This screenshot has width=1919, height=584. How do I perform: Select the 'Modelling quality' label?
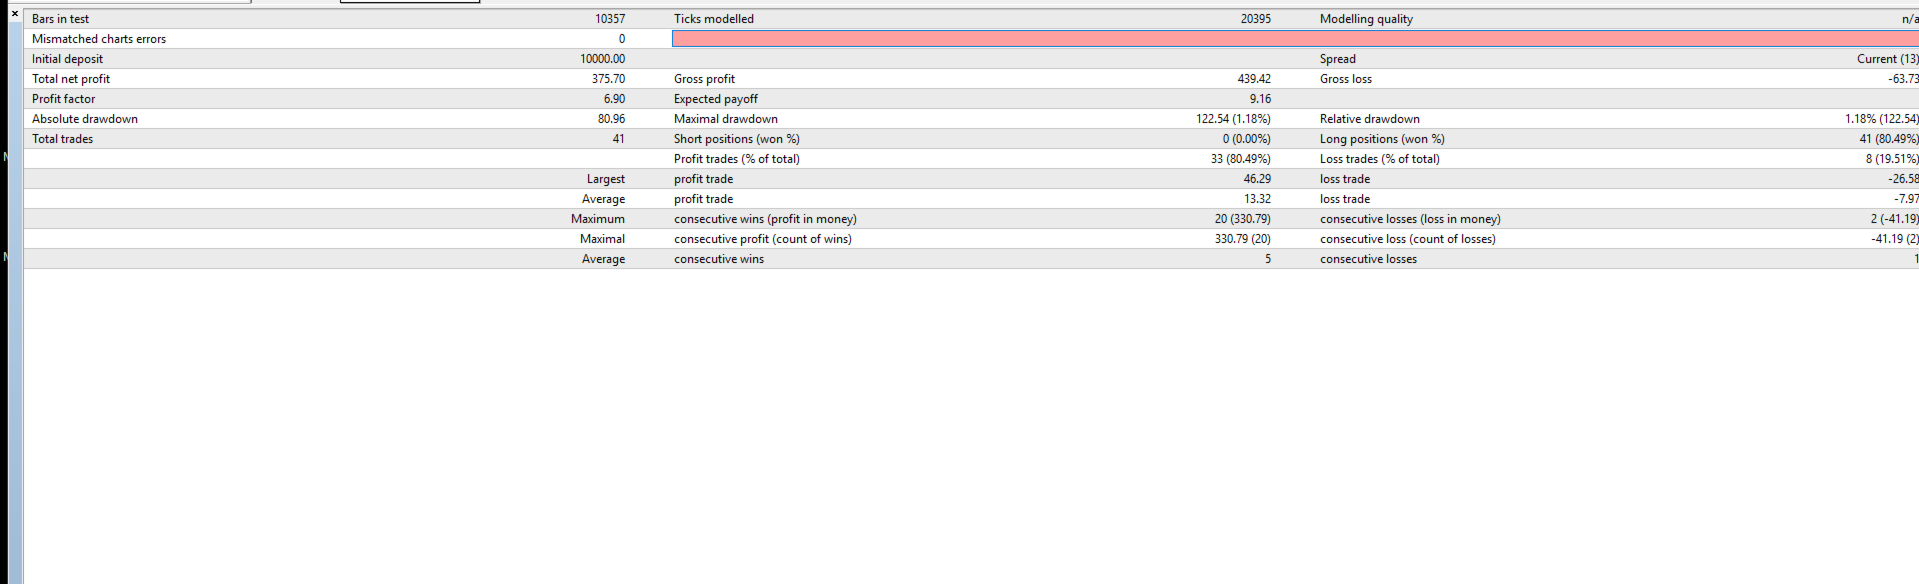tap(1366, 19)
